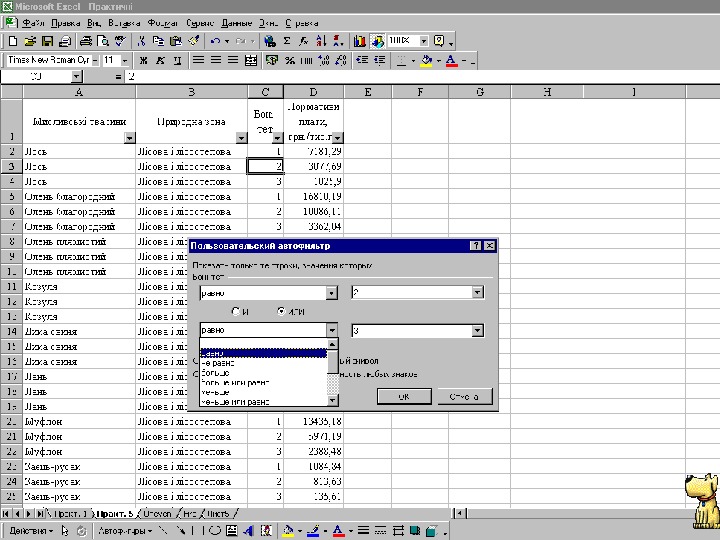
Task: Click the Save icon in the toolbar
Action: [47, 41]
